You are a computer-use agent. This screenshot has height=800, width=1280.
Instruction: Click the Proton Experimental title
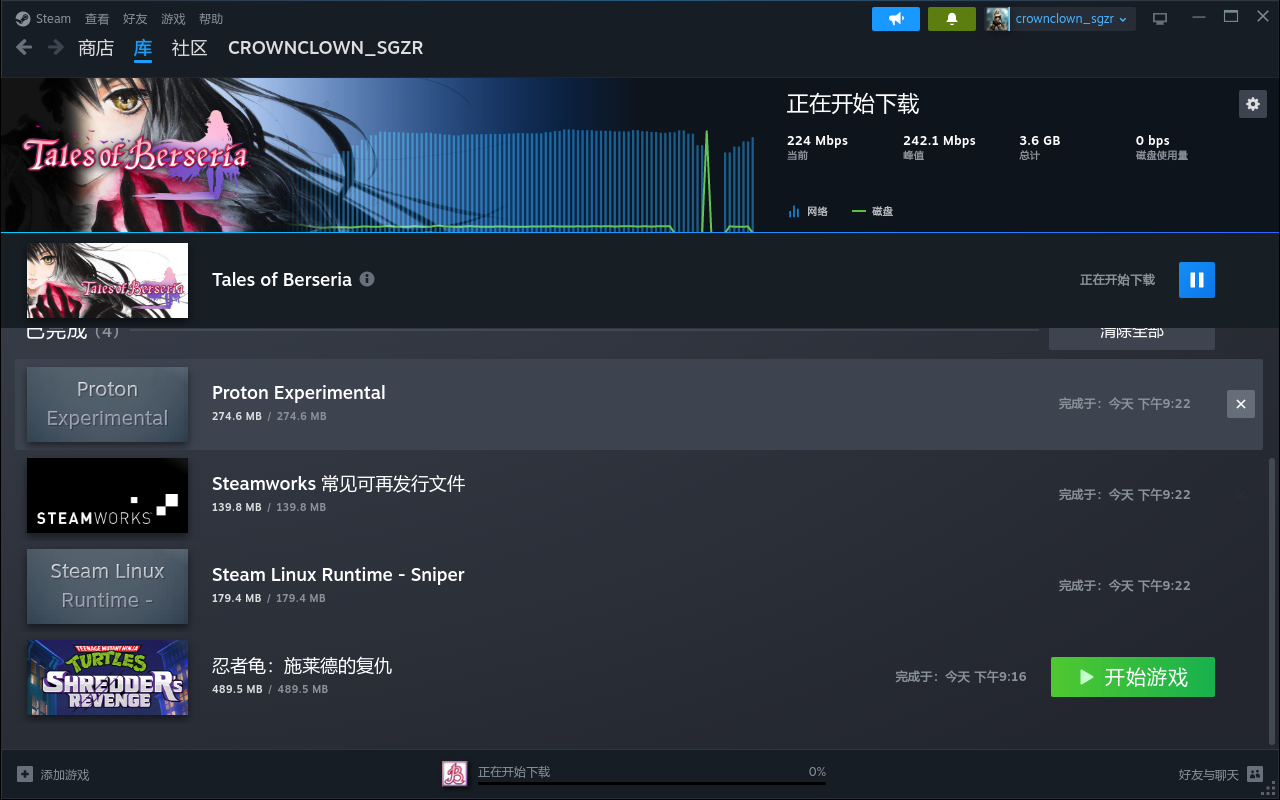tap(299, 393)
